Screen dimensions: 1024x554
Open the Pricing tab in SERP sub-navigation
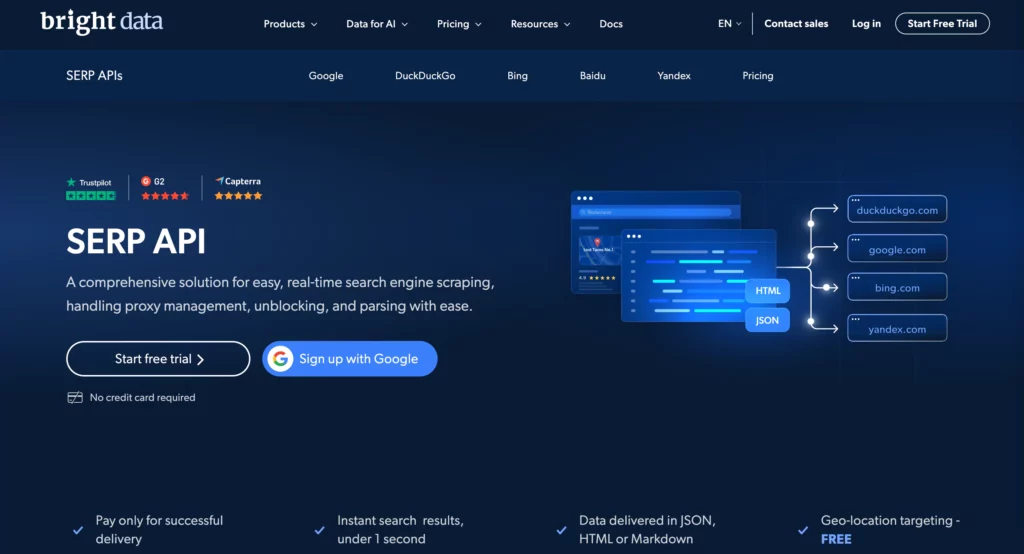[758, 76]
